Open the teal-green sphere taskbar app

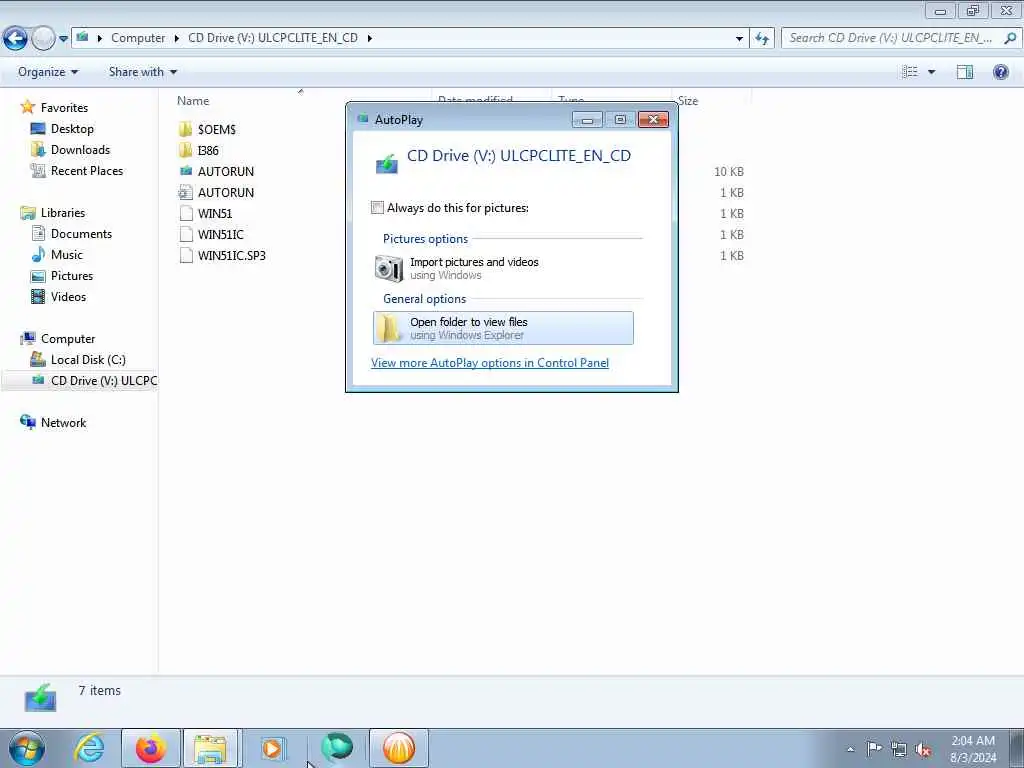336,748
